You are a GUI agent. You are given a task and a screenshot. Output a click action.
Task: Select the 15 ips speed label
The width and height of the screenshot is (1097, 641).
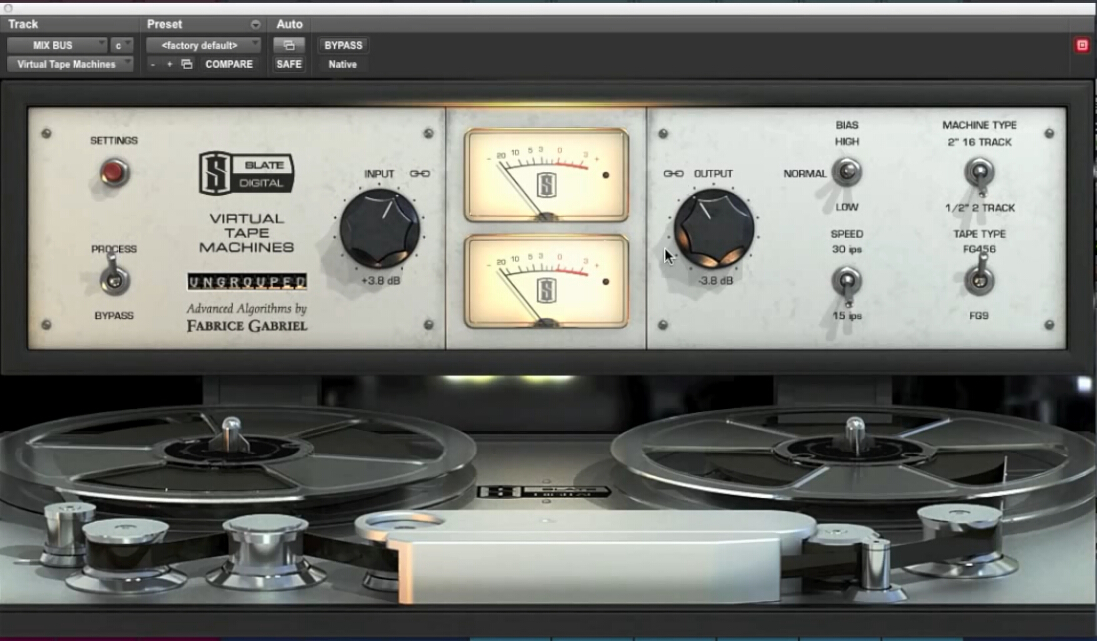pyautogui.click(x=847, y=316)
